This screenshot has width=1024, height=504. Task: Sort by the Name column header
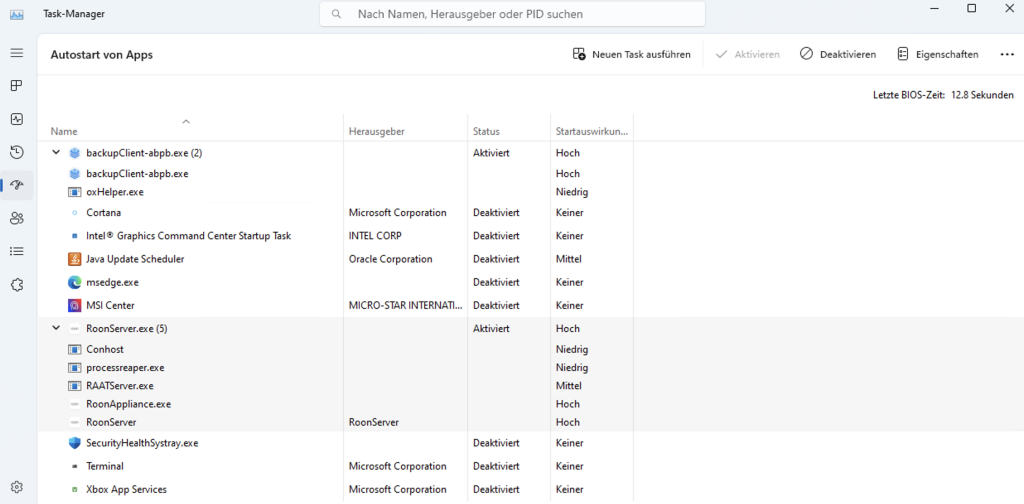coord(64,131)
